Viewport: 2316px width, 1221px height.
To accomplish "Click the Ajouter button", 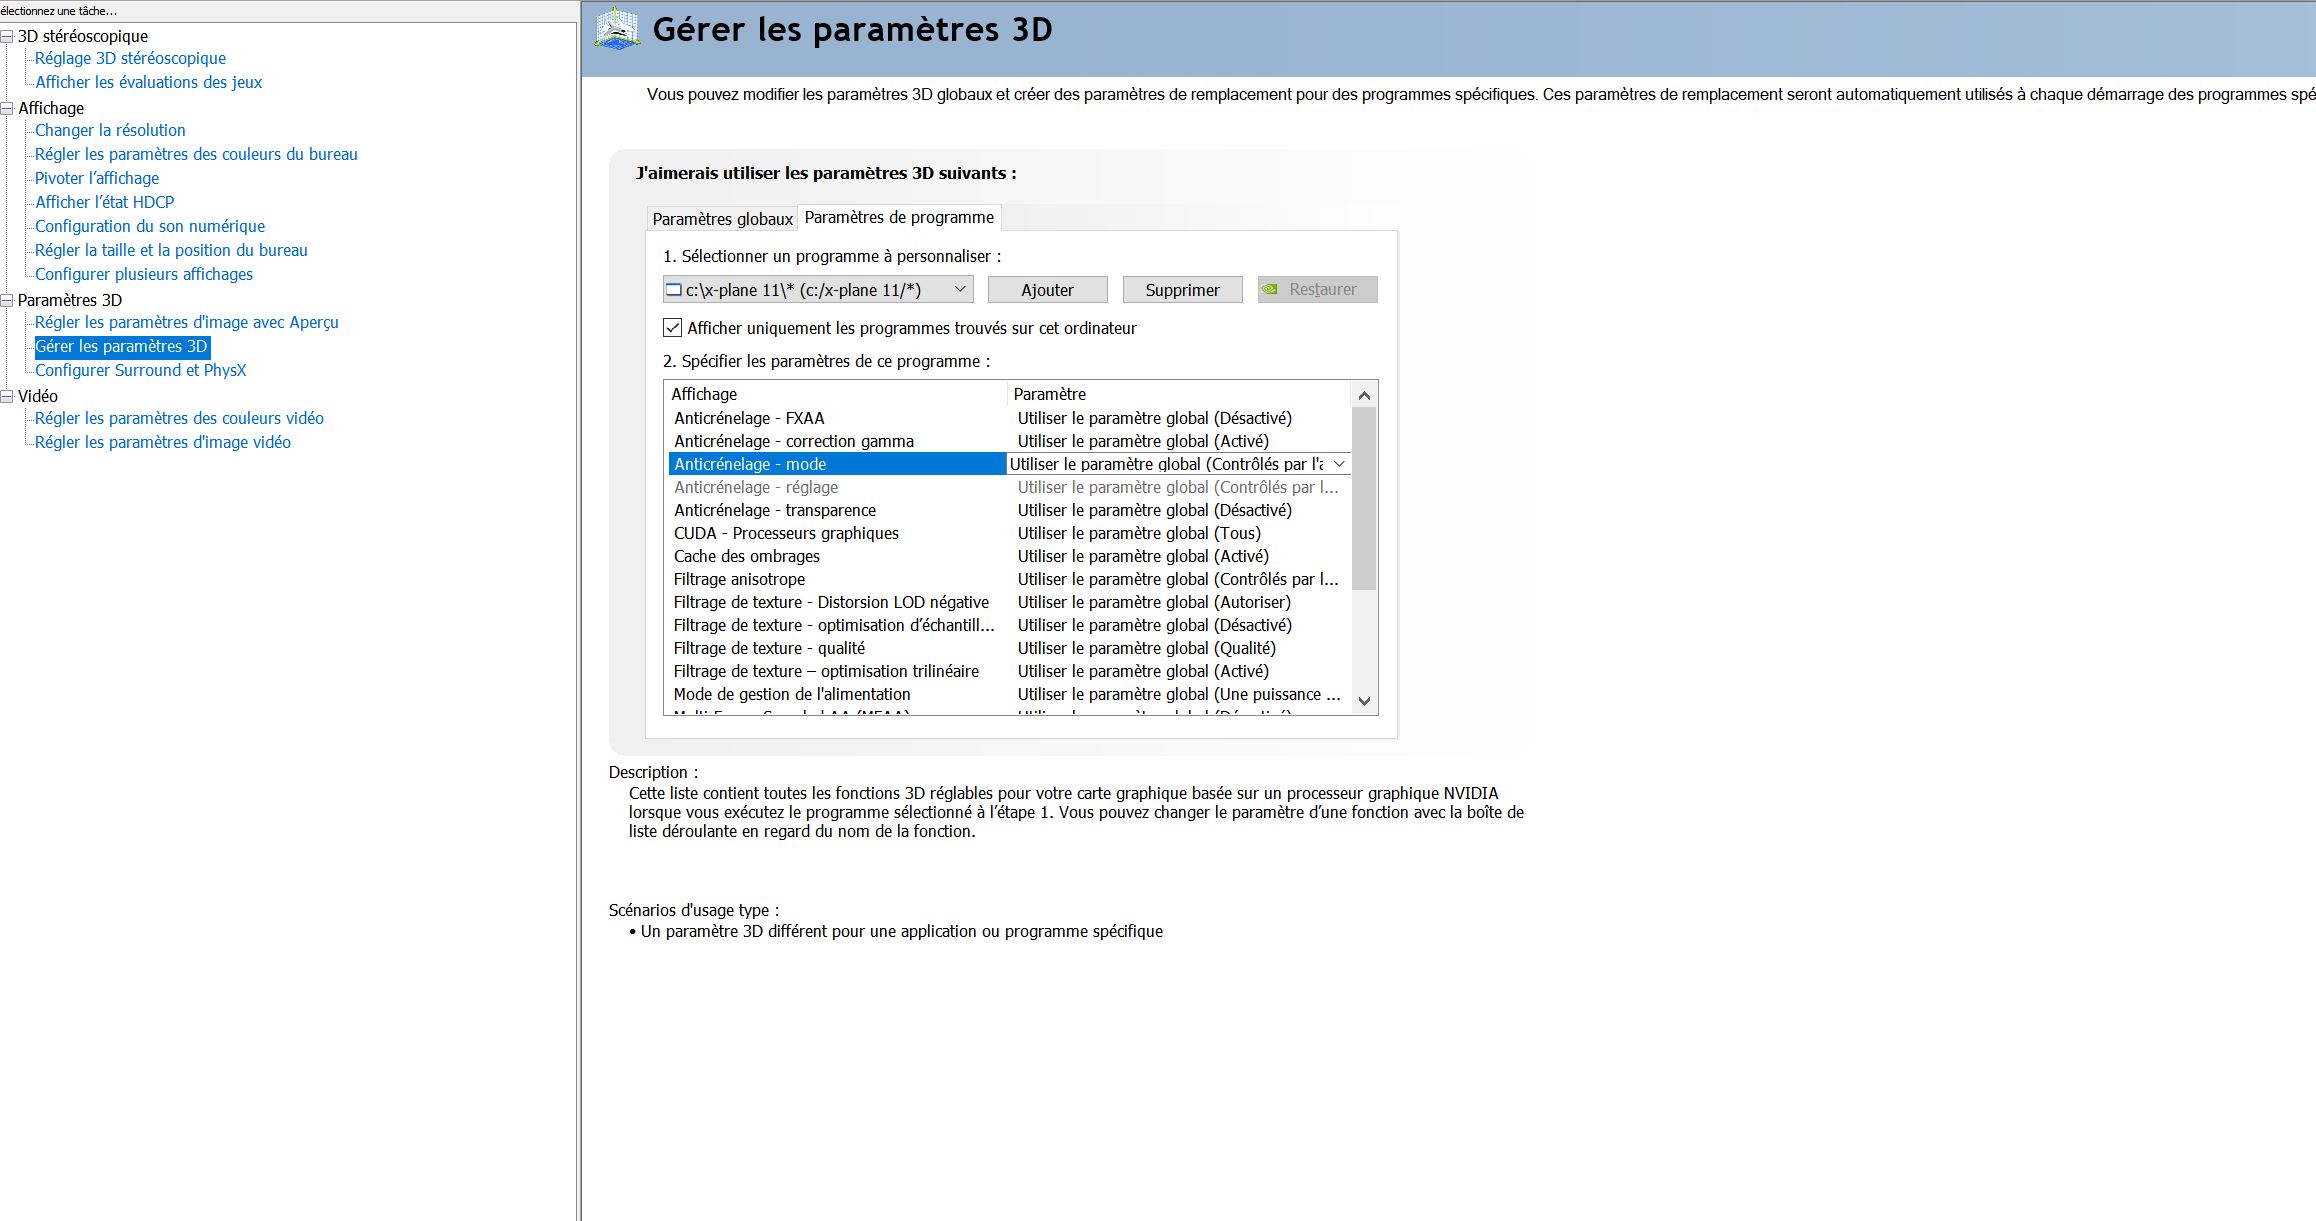I will (1046, 290).
